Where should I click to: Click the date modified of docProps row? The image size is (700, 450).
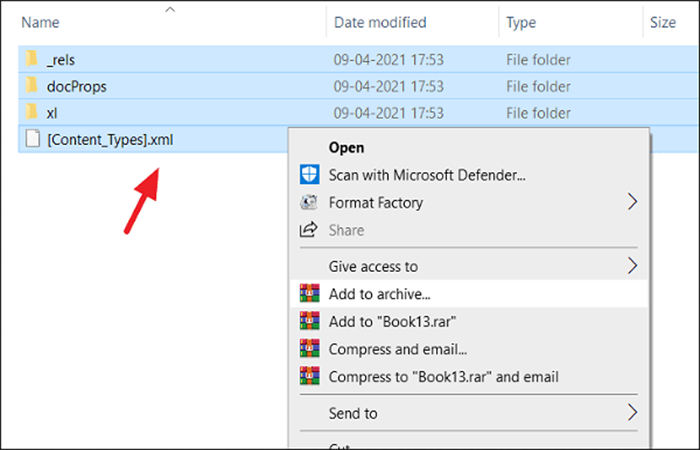[x=388, y=86]
